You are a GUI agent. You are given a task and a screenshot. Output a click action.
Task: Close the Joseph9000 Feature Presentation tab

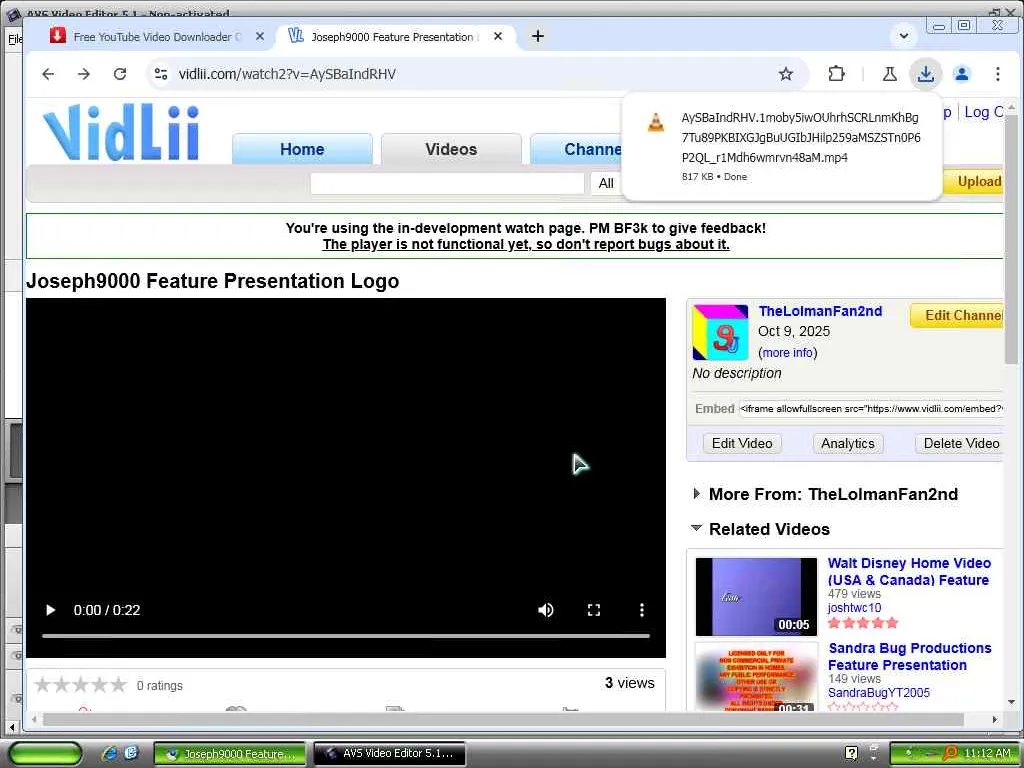point(498,37)
